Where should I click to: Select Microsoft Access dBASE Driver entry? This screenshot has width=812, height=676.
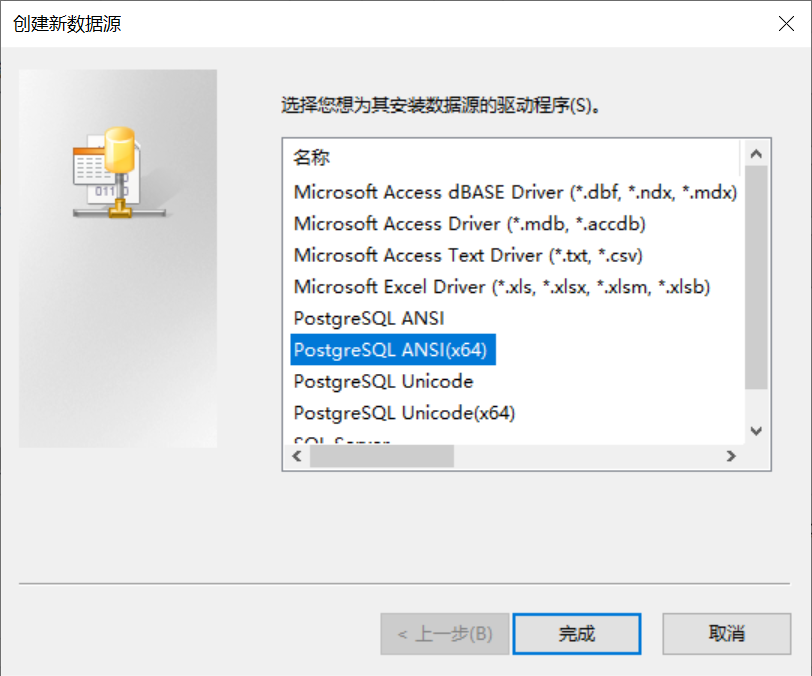click(x=515, y=191)
